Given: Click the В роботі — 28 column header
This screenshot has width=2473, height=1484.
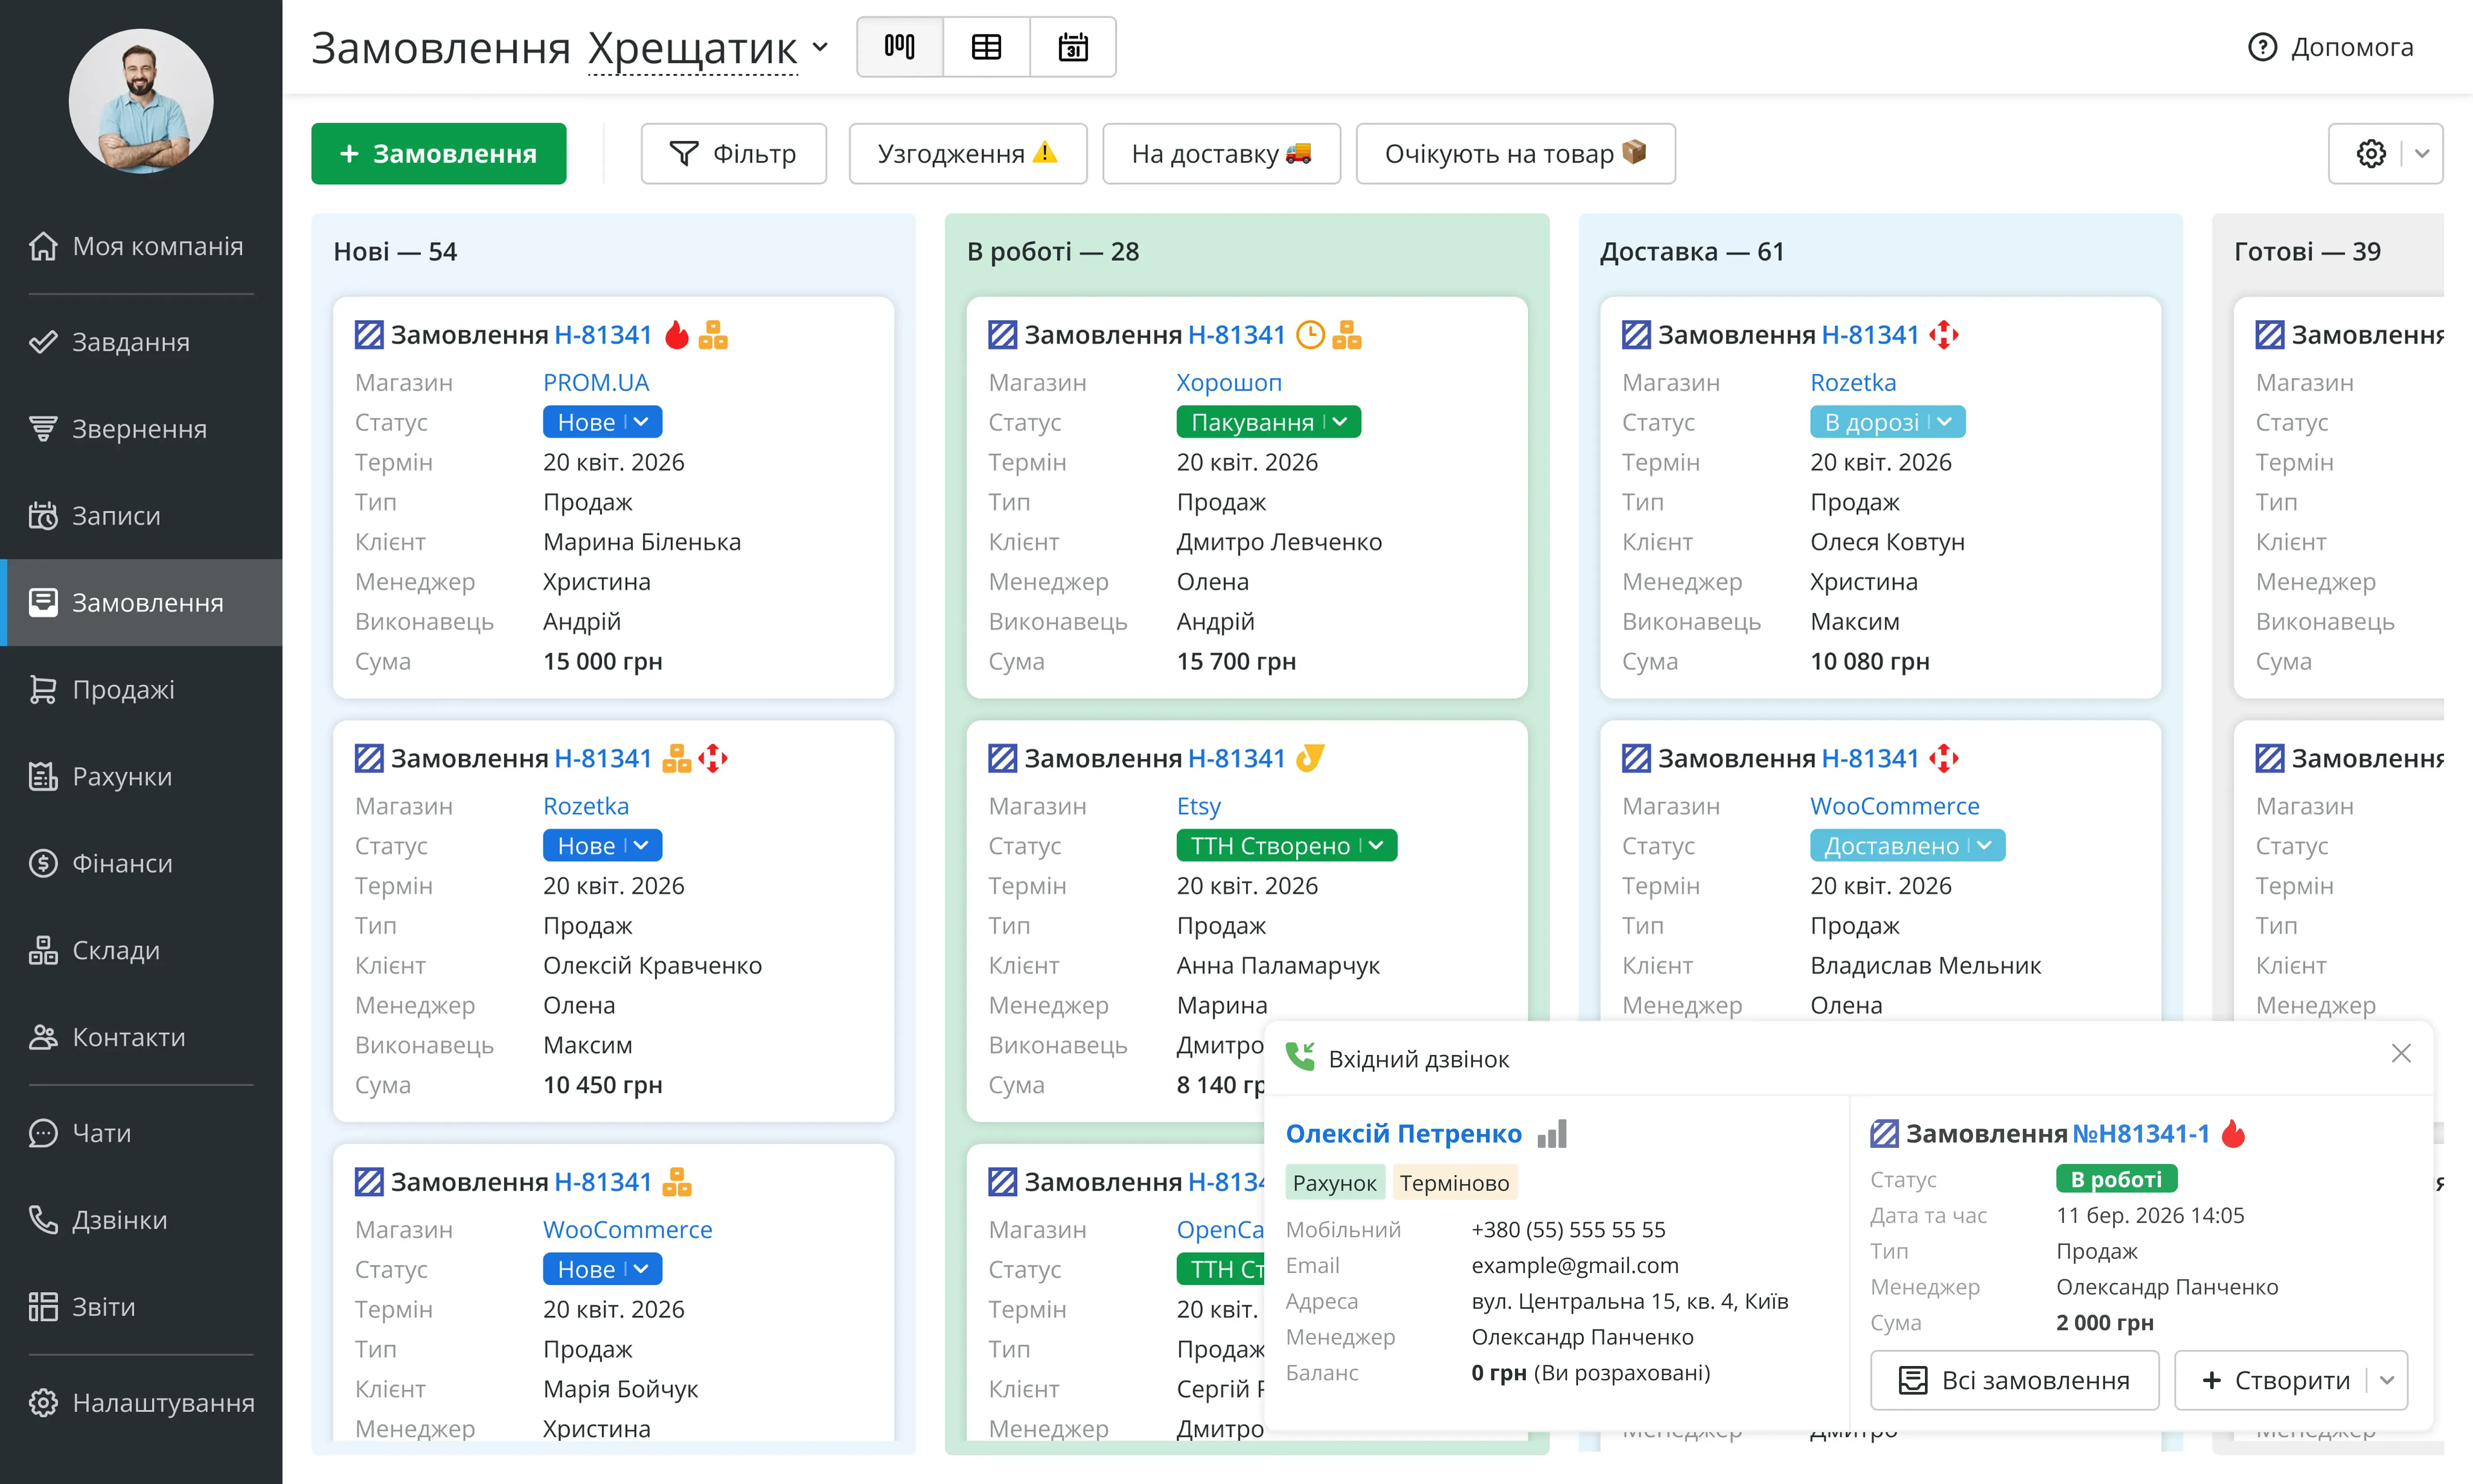Looking at the screenshot, I should pyautogui.click(x=1053, y=251).
